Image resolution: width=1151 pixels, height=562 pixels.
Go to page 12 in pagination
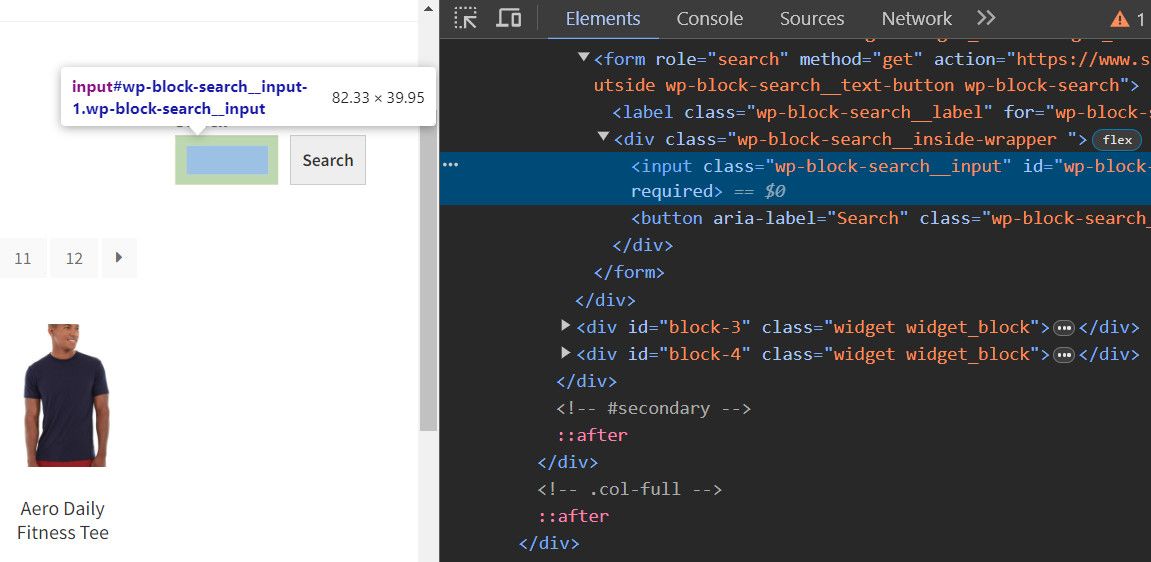[x=74, y=258]
